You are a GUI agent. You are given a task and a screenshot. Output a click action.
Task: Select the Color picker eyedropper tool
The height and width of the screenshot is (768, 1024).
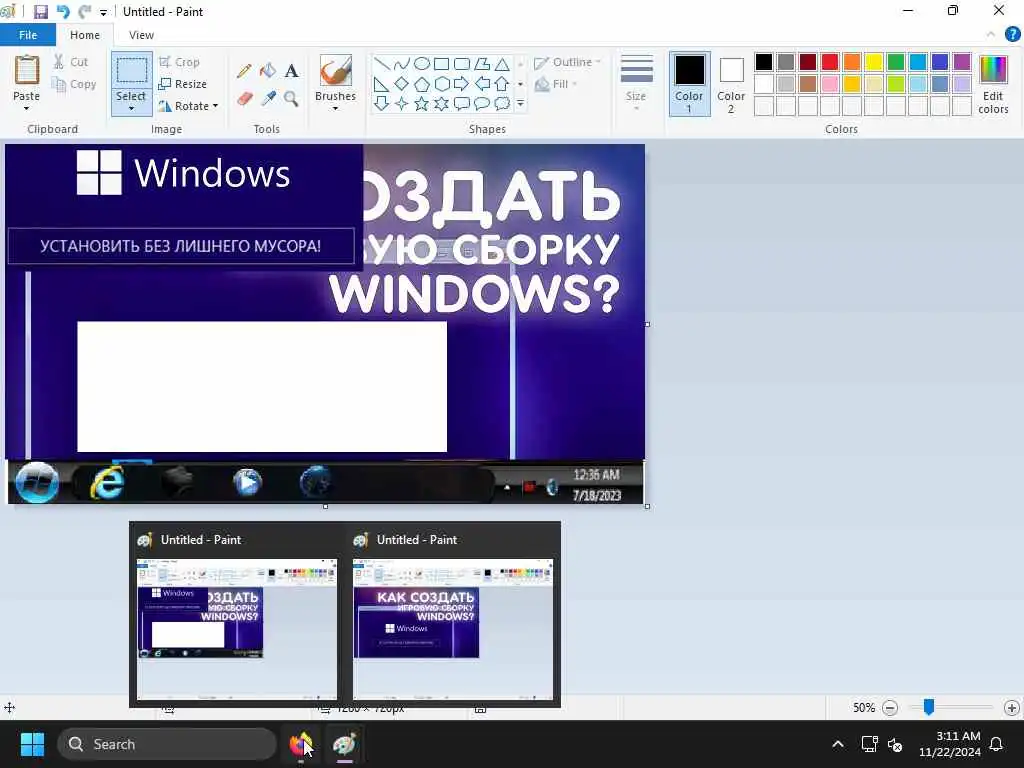[x=268, y=99]
